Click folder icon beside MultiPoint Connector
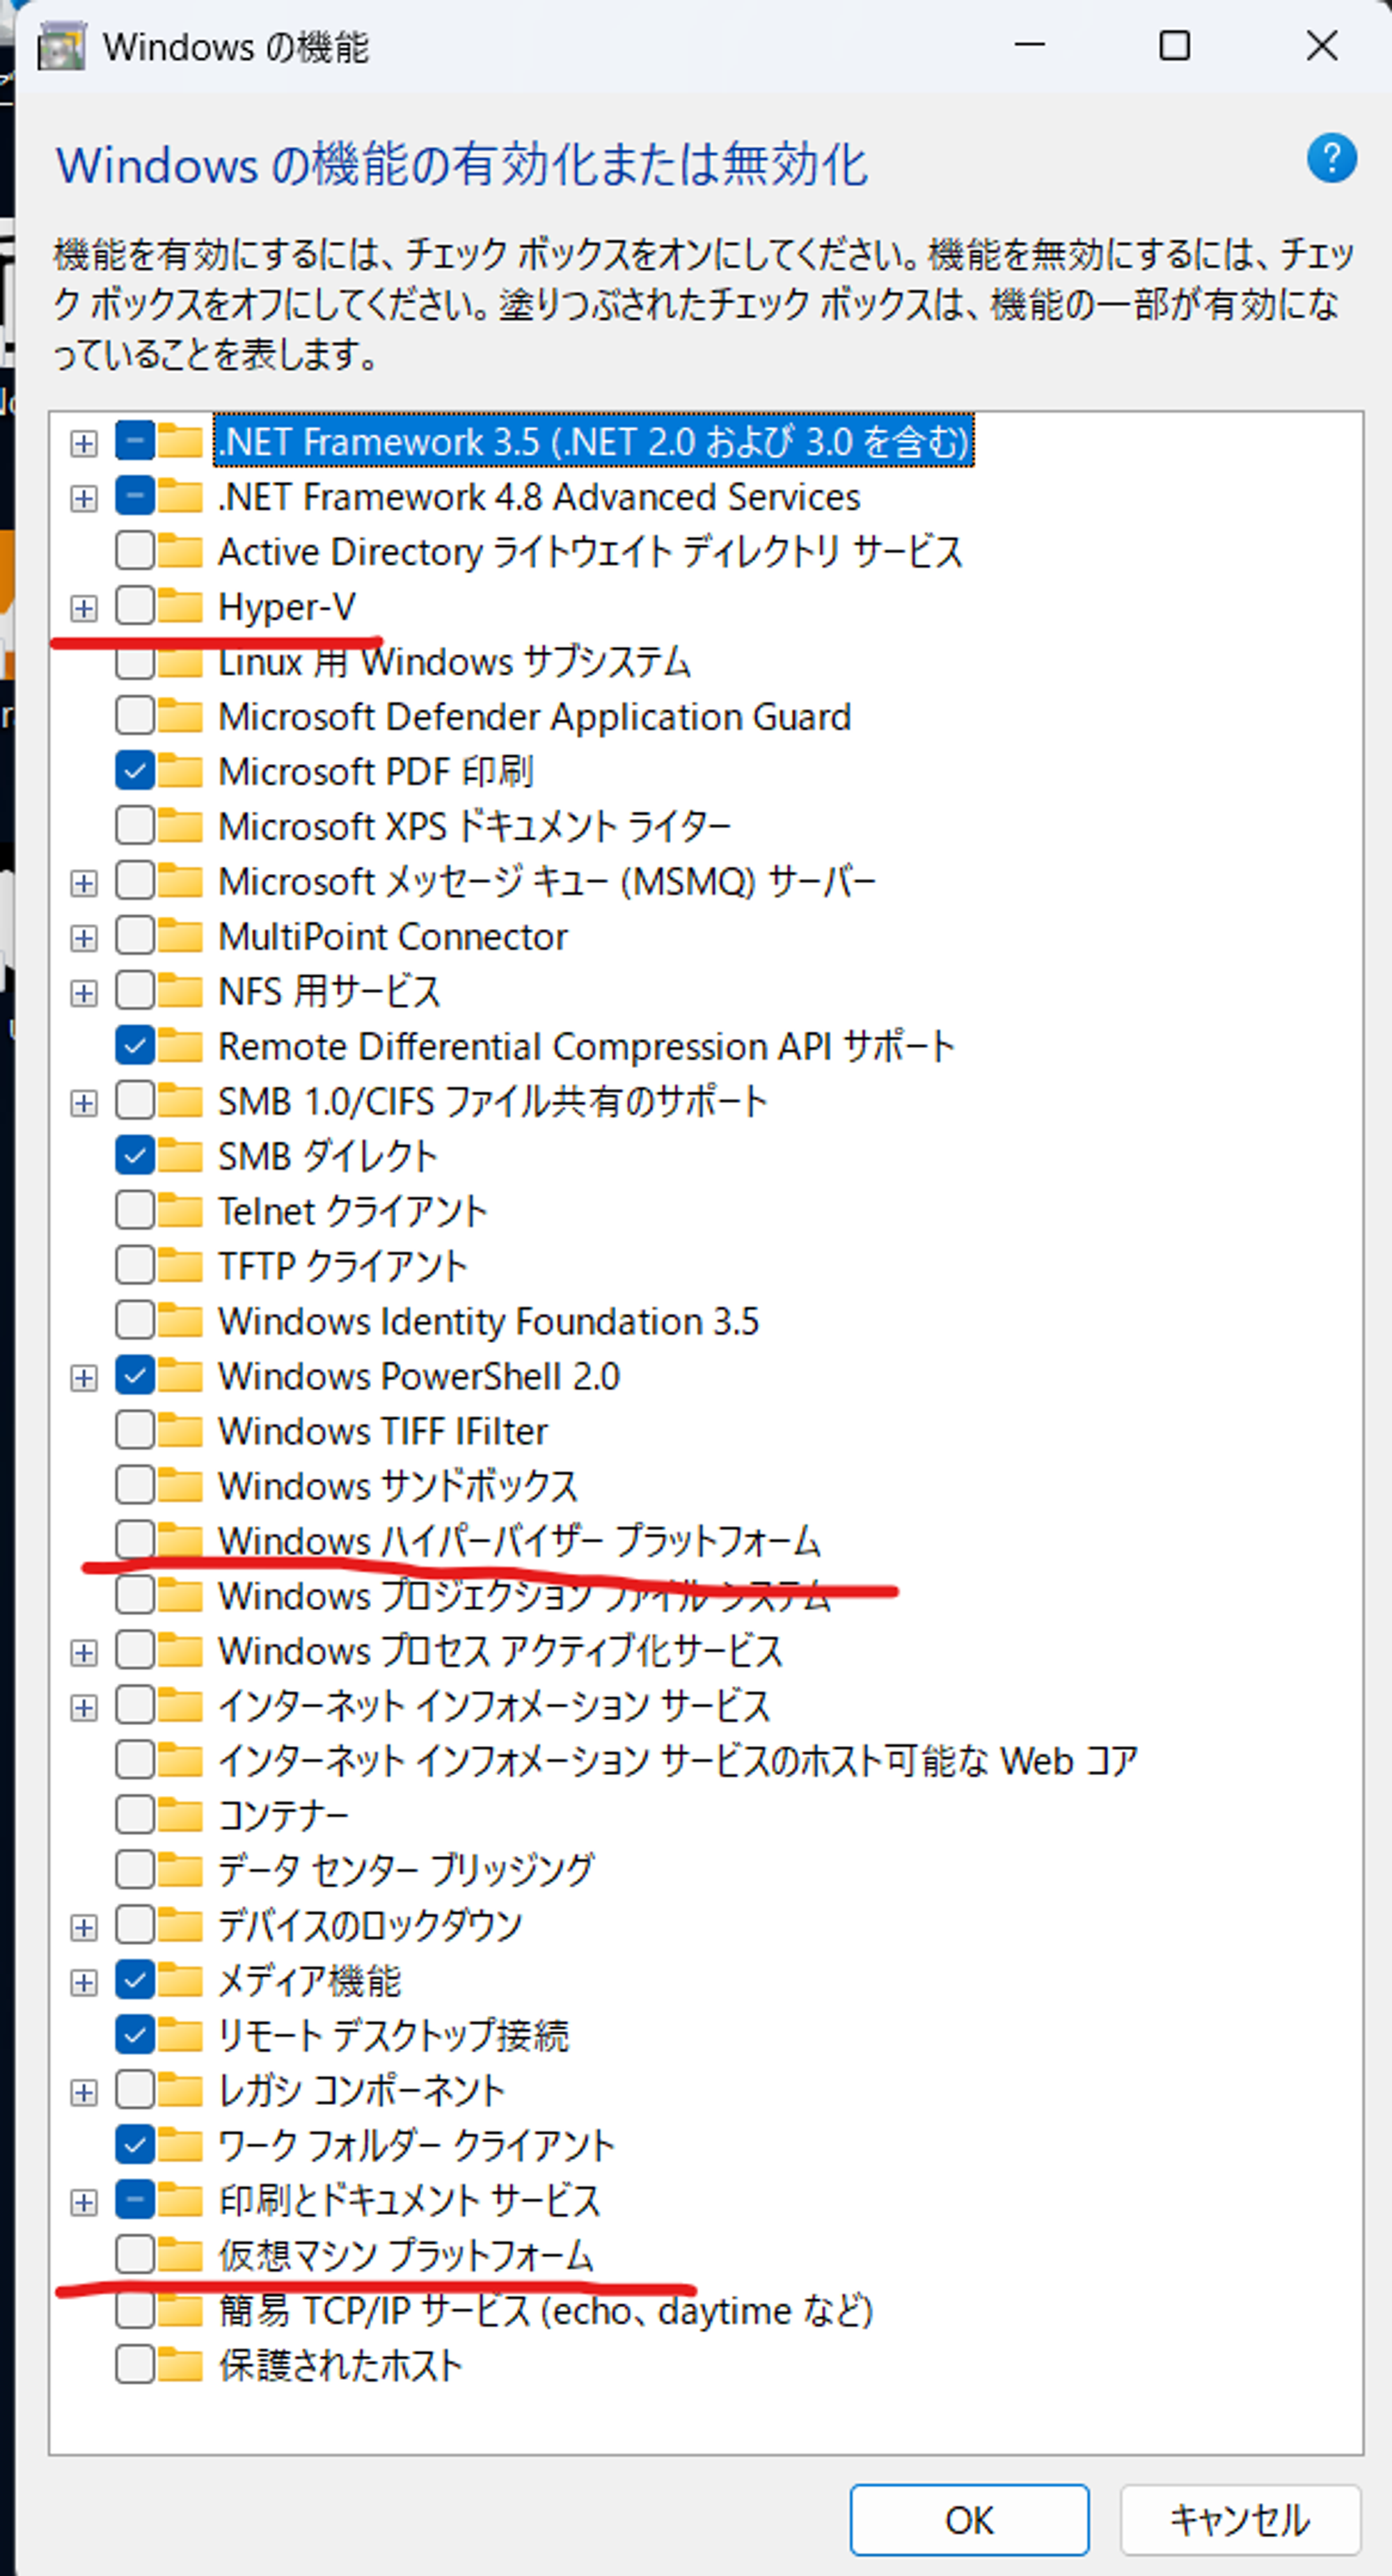 click(x=180, y=935)
